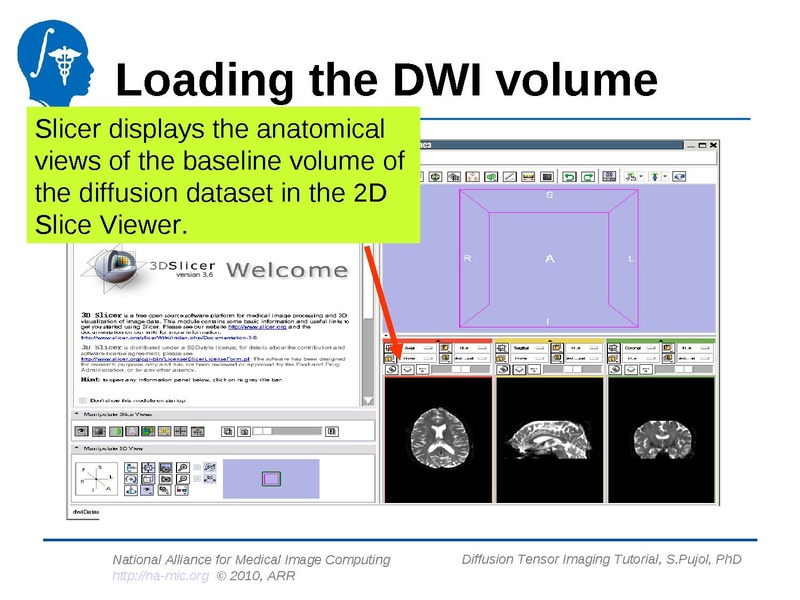Click the show-foreground icon left of the fade slider

244,432
